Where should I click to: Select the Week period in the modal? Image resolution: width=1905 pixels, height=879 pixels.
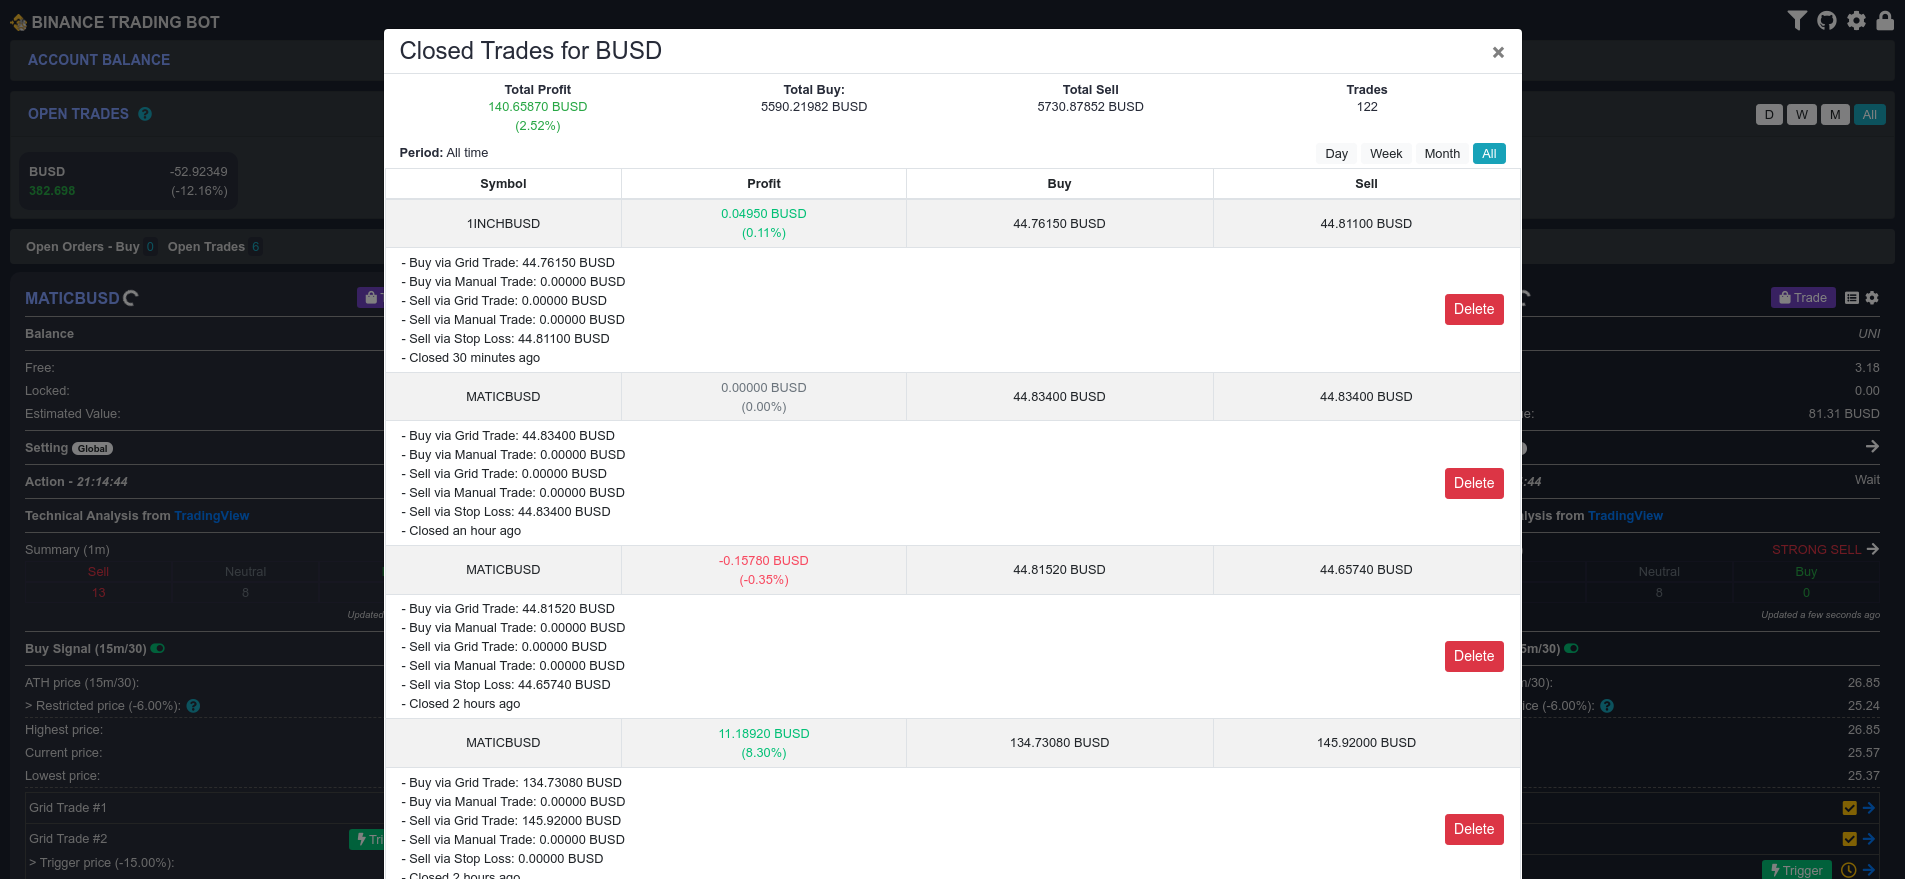click(x=1385, y=154)
